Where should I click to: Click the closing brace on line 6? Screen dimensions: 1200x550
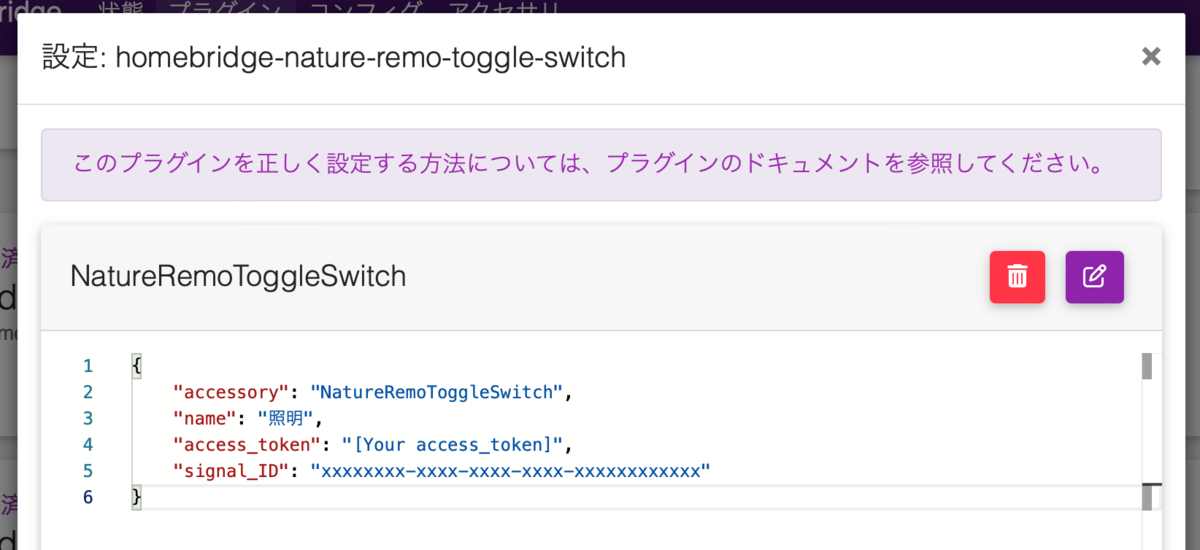tap(137, 497)
